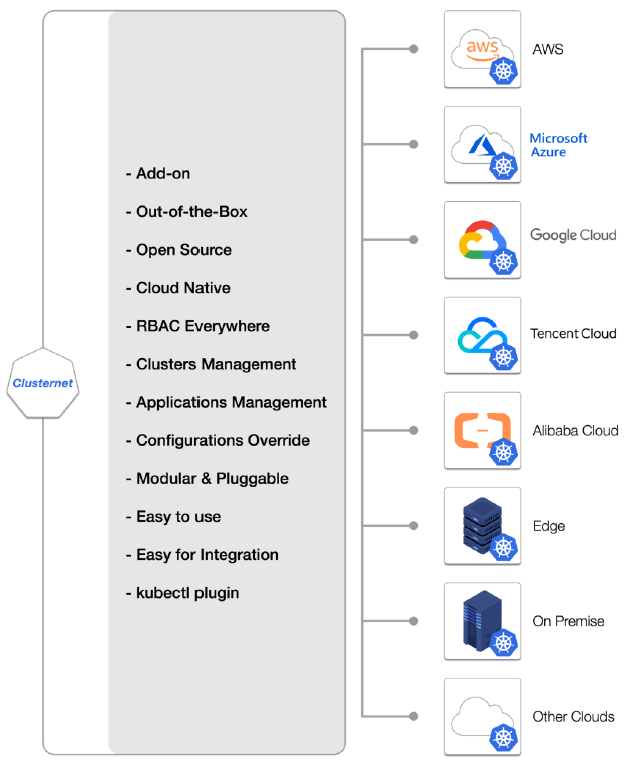Click the Google Cloud label
Viewport: 632px width, 769px height.
[573, 235]
